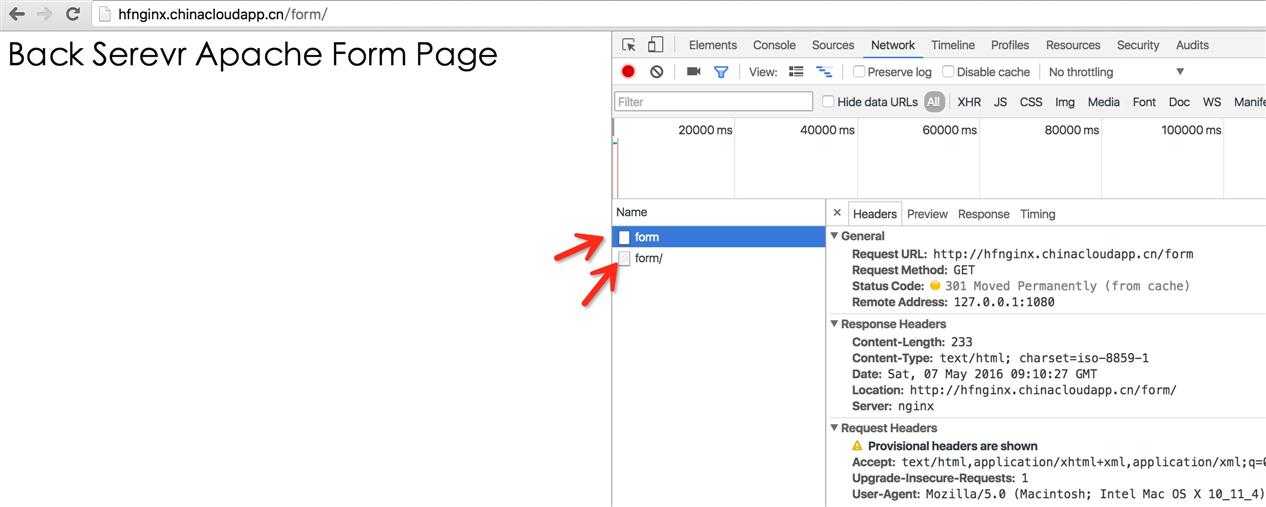This screenshot has height=507, width=1266.
Task: Collapse the Response Headers section
Action: [835, 324]
